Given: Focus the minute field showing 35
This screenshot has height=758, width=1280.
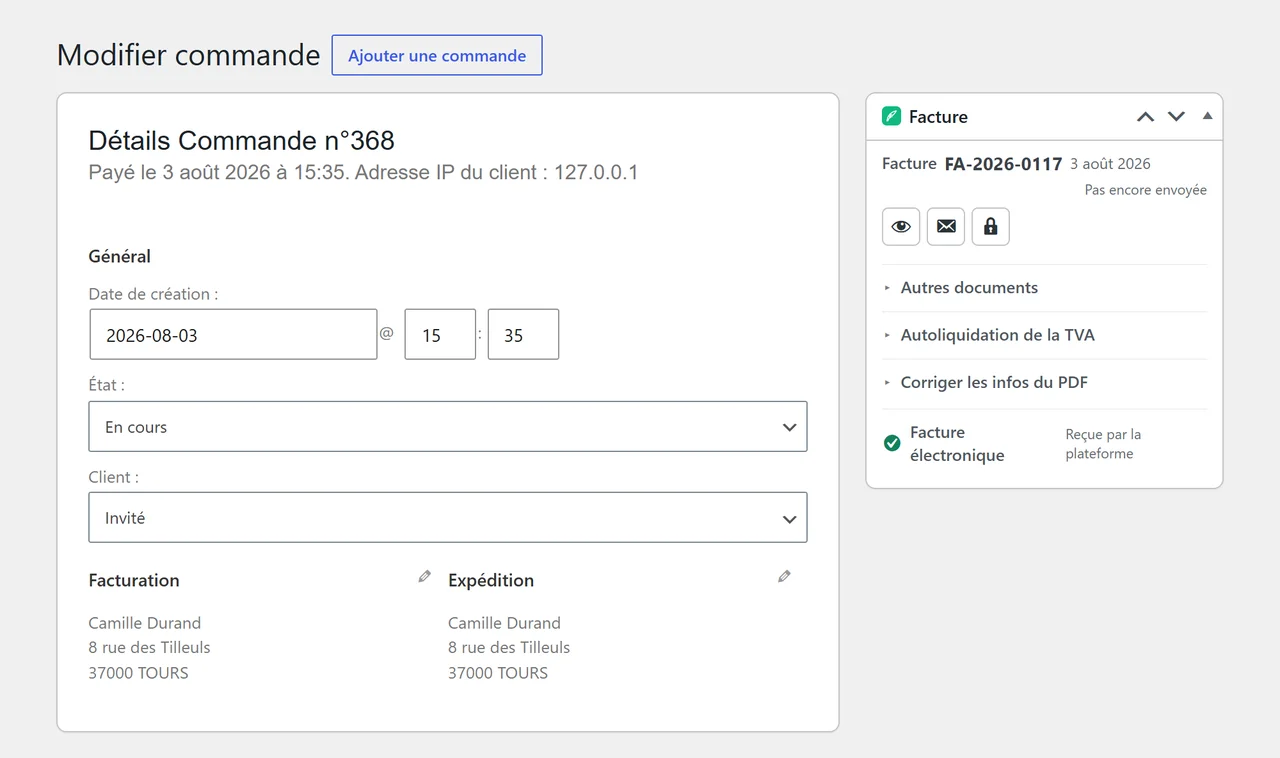Looking at the screenshot, I should [523, 335].
